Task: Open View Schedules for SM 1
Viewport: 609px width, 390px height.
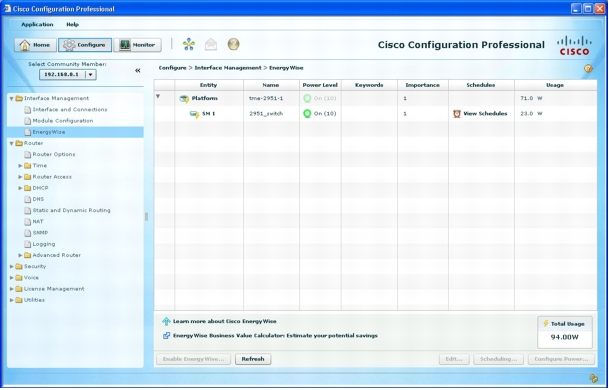Action: coord(485,114)
